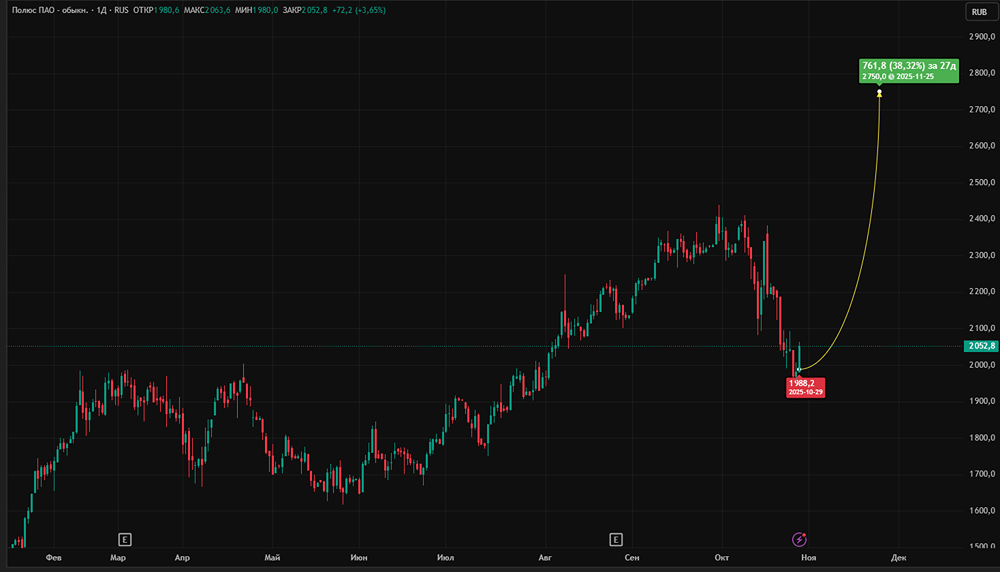Click the Сен month label on time axis
This screenshot has height=572, width=1000.
click(632, 558)
